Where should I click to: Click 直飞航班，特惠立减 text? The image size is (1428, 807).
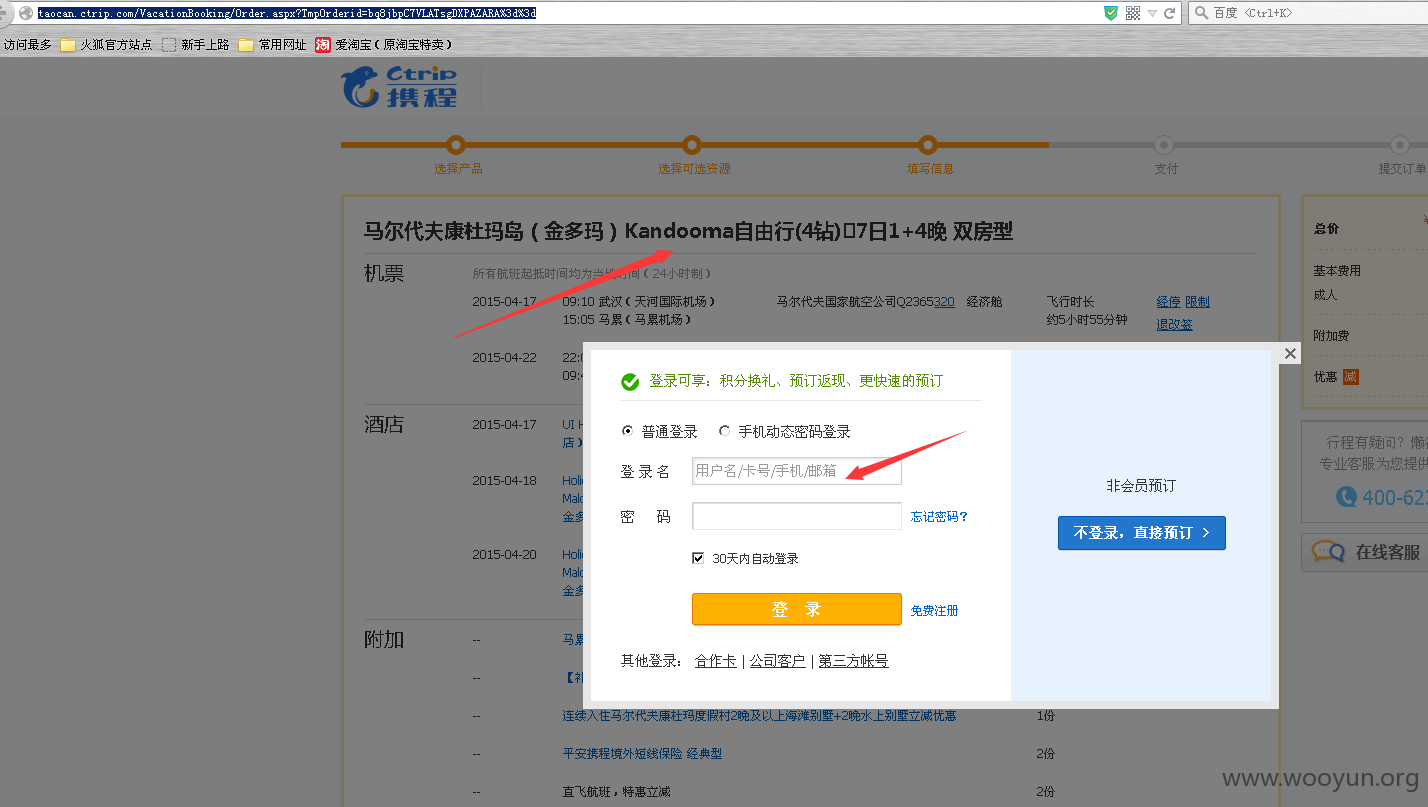pos(616,791)
